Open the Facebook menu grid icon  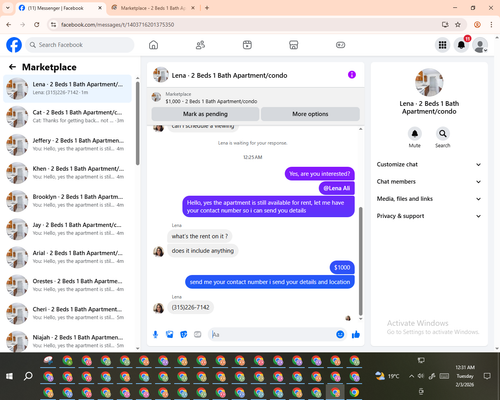[x=442, y=45]
